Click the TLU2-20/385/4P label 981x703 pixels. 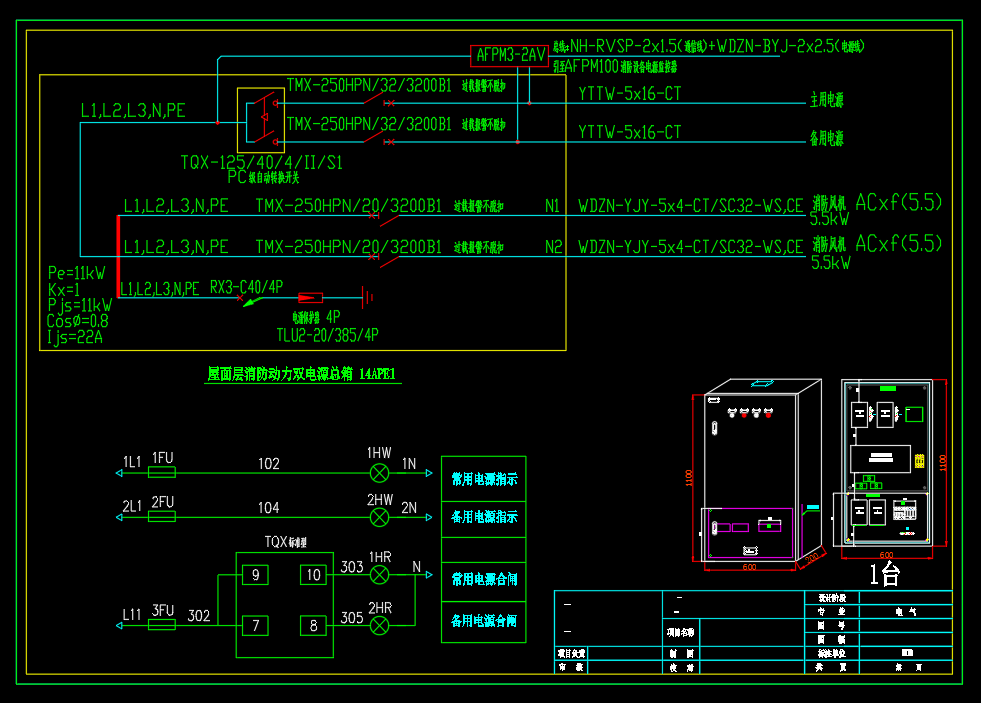(x=327, y=335)
